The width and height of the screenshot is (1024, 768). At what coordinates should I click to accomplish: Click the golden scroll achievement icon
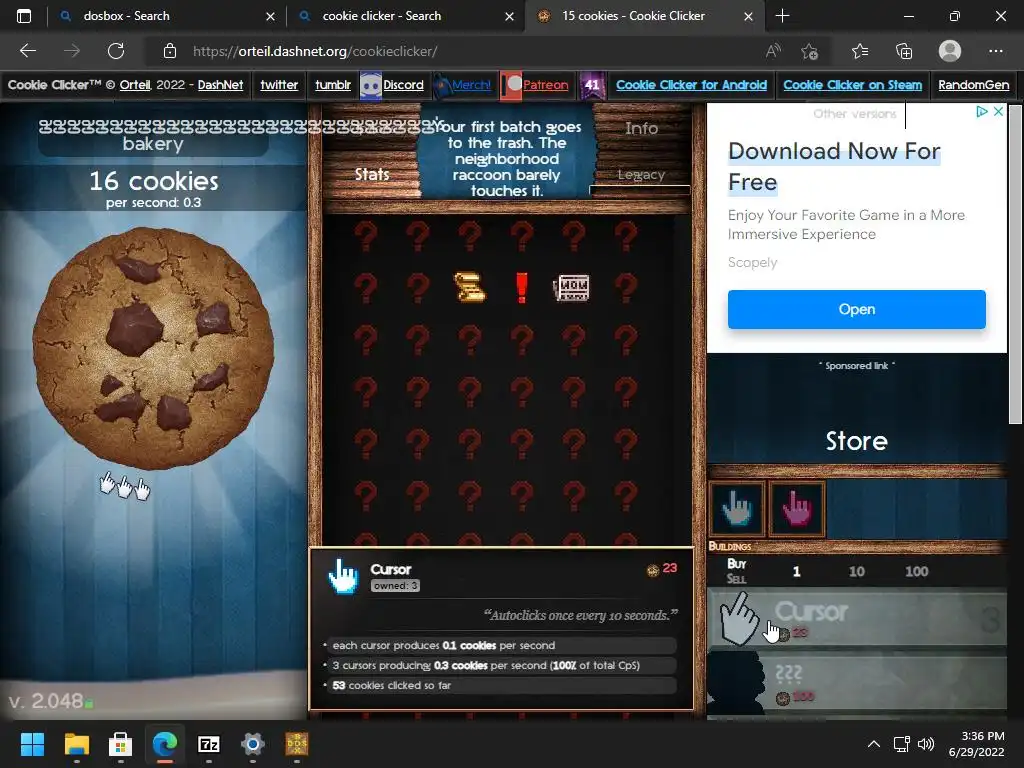click(470, 287)
